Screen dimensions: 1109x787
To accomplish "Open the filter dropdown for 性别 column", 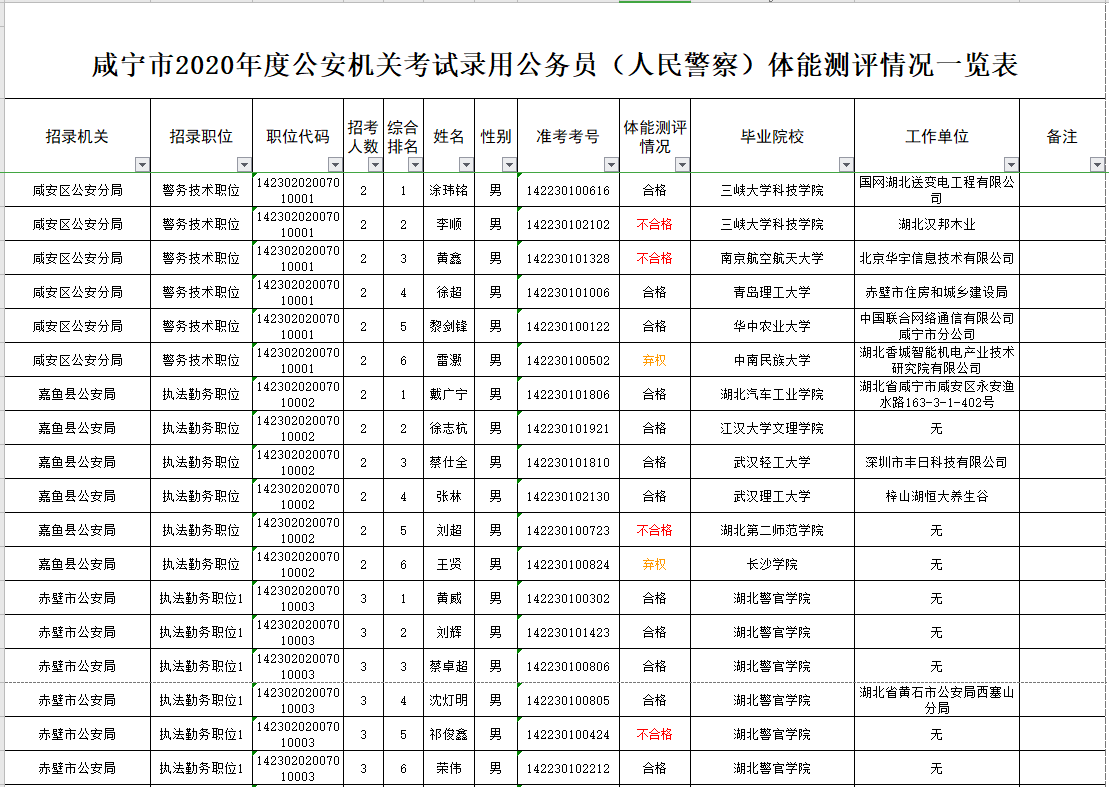I will pyautogui.click(x=509, y=165).
